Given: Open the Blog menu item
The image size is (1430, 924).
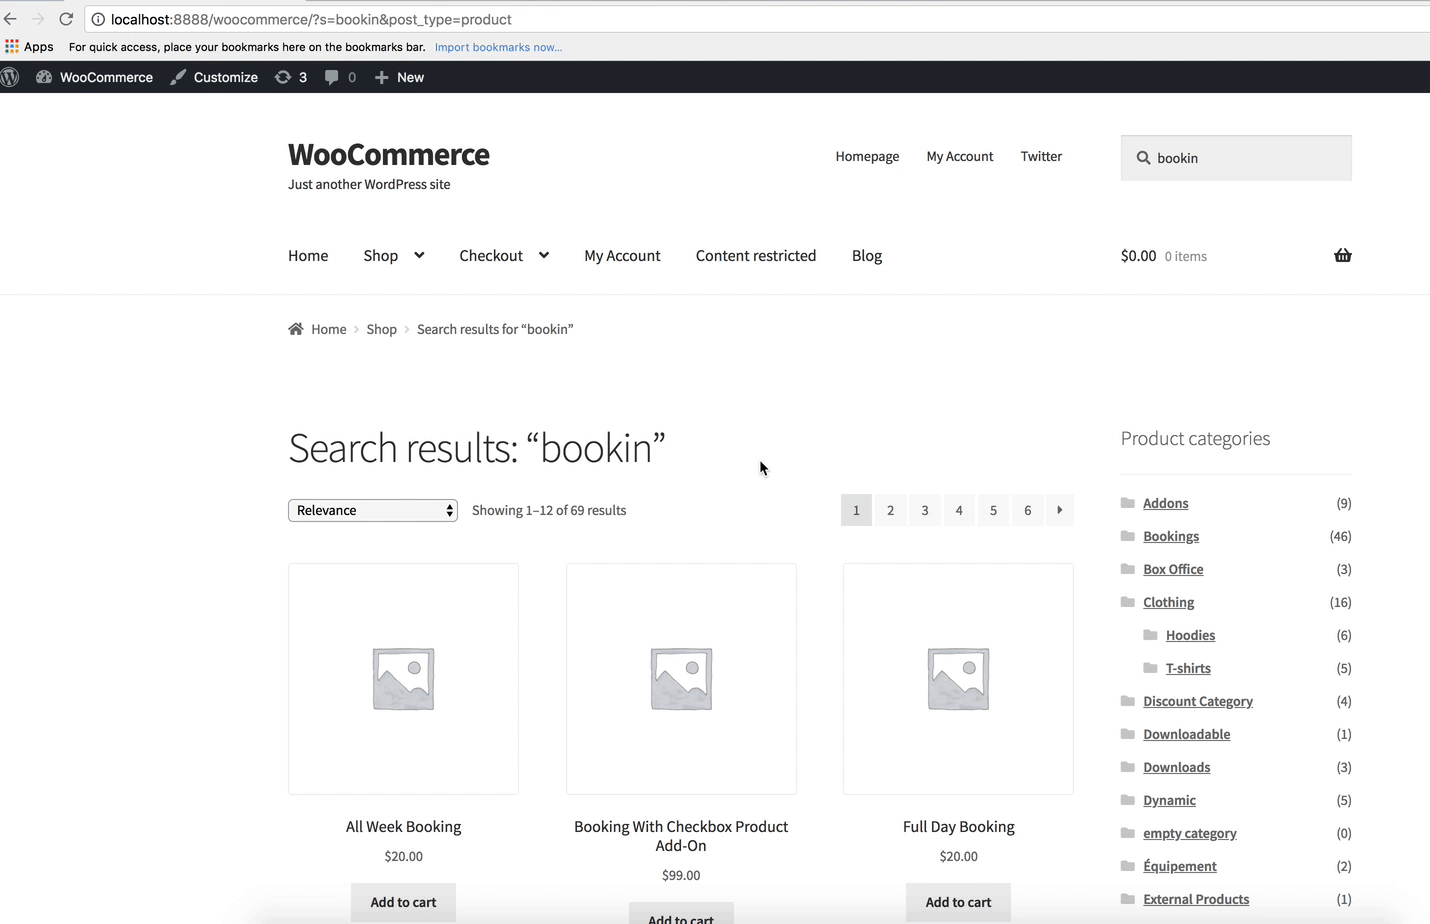Looking at the screenshot, I should (867, 256).
